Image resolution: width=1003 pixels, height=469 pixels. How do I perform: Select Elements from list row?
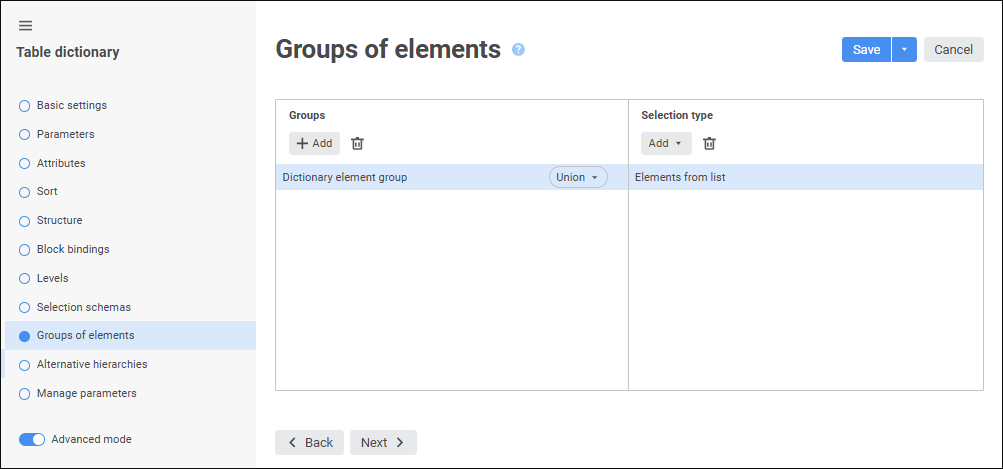[x=806, y=177]
